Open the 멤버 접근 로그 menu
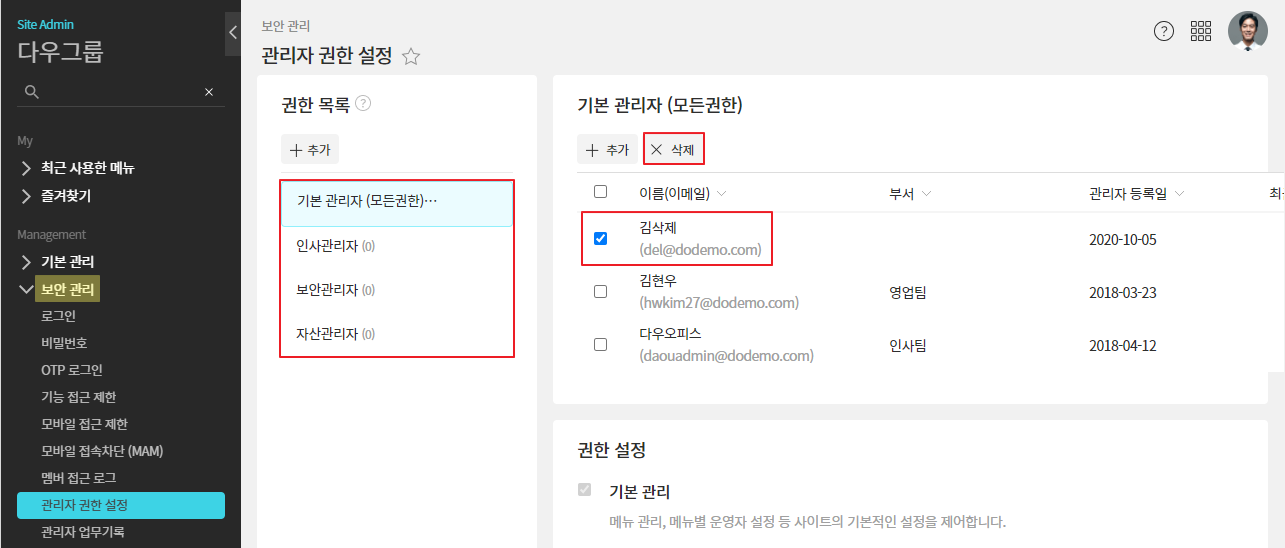This screenshot has height=548, width=1285. [x=79, y=478]
